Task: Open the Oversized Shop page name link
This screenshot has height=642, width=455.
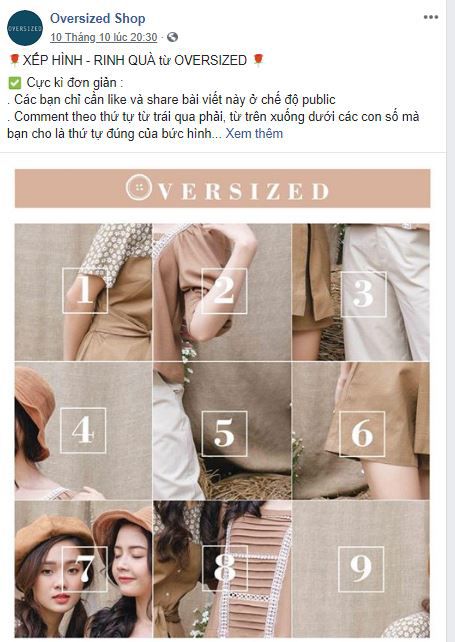Action: [x=97, y=18]
